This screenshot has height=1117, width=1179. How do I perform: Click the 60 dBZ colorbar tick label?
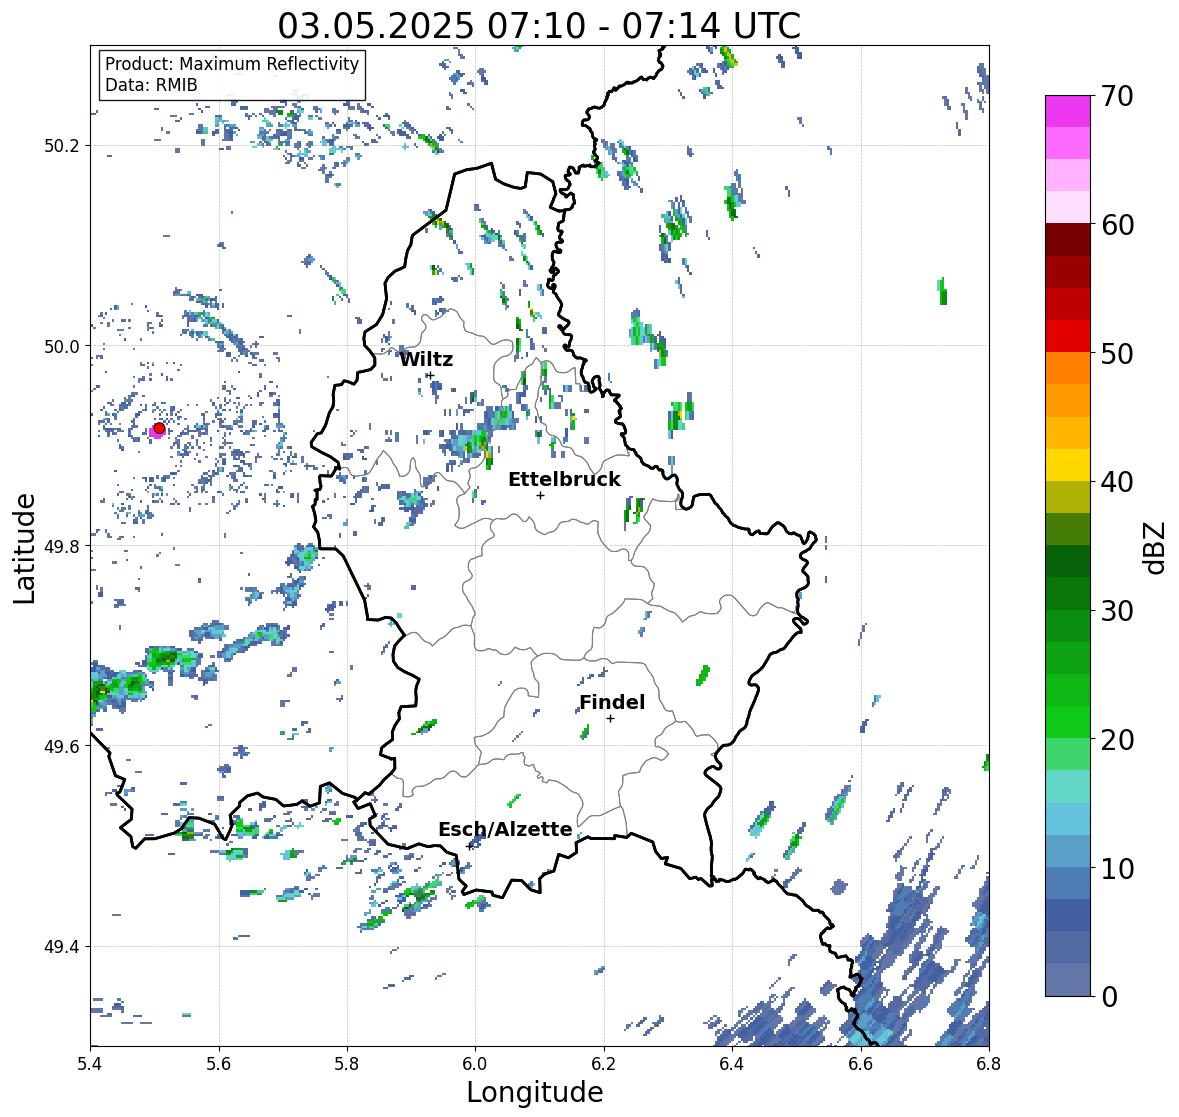pyautogui.click(x=1117, y=225)
